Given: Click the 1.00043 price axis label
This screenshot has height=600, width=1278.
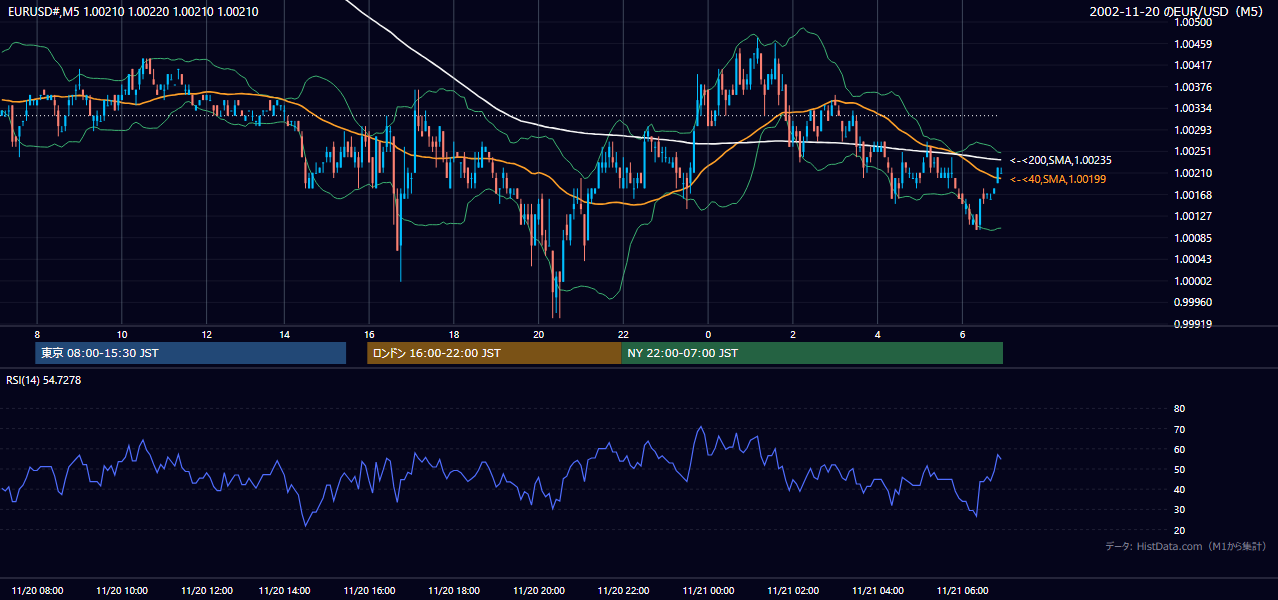Looking at the screenshot, I should tap(1192, 259).
